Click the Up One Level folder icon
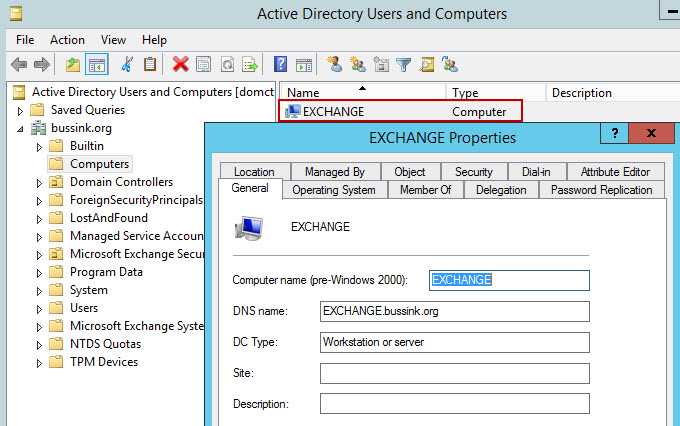680x426 pixels. [x=73, y=65]
